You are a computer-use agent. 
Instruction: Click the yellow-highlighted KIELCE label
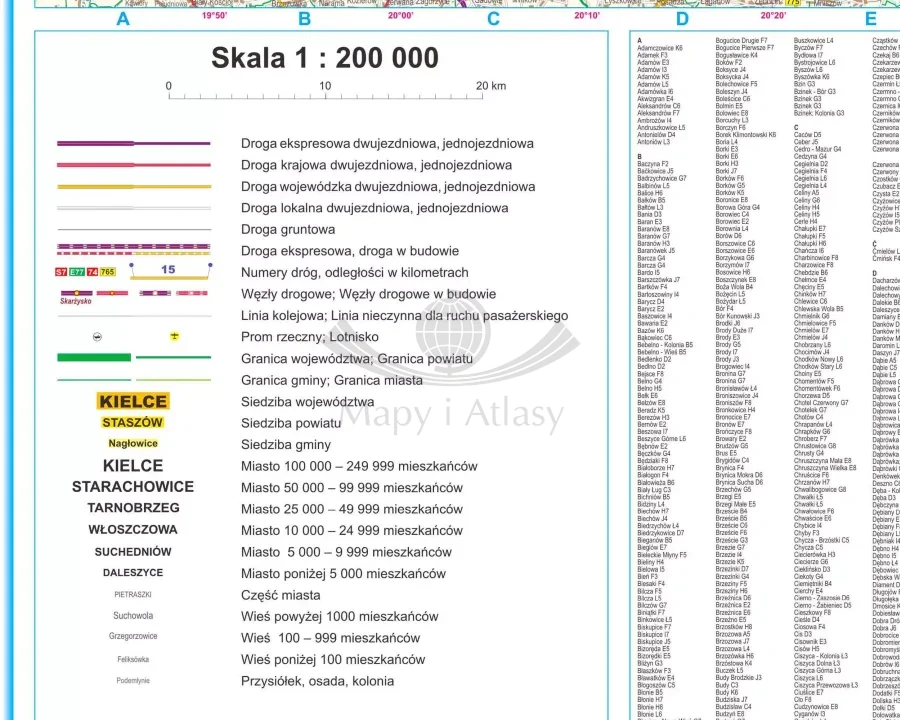pyautogui.click(x=132, y=401)
